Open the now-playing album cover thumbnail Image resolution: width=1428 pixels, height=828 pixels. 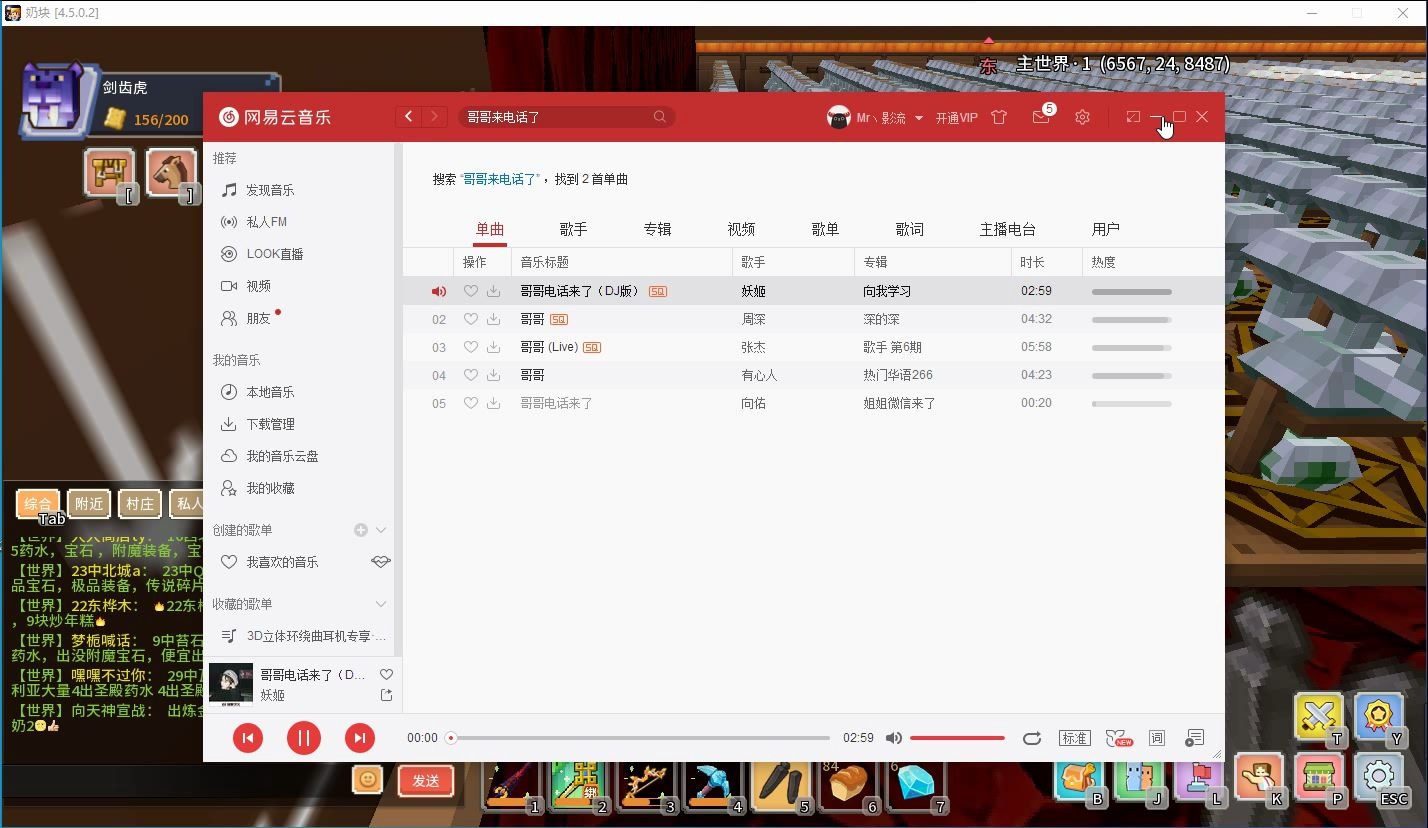pos(231,685)
